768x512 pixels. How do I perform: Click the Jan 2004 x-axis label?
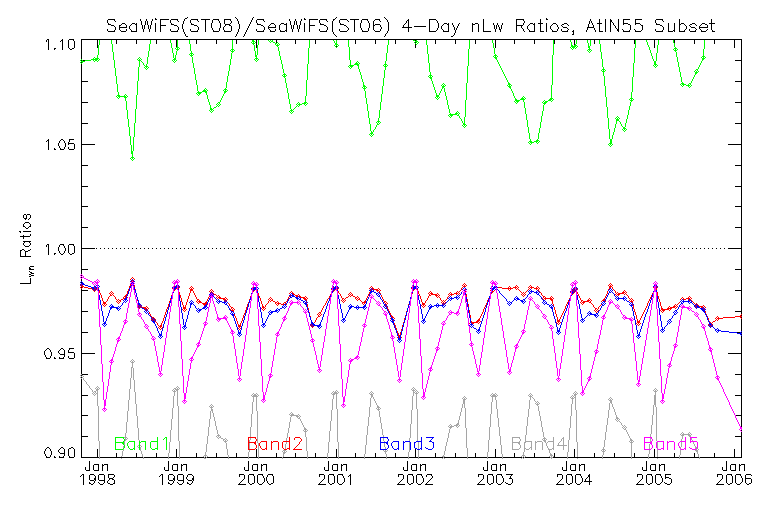coord(574,473)
